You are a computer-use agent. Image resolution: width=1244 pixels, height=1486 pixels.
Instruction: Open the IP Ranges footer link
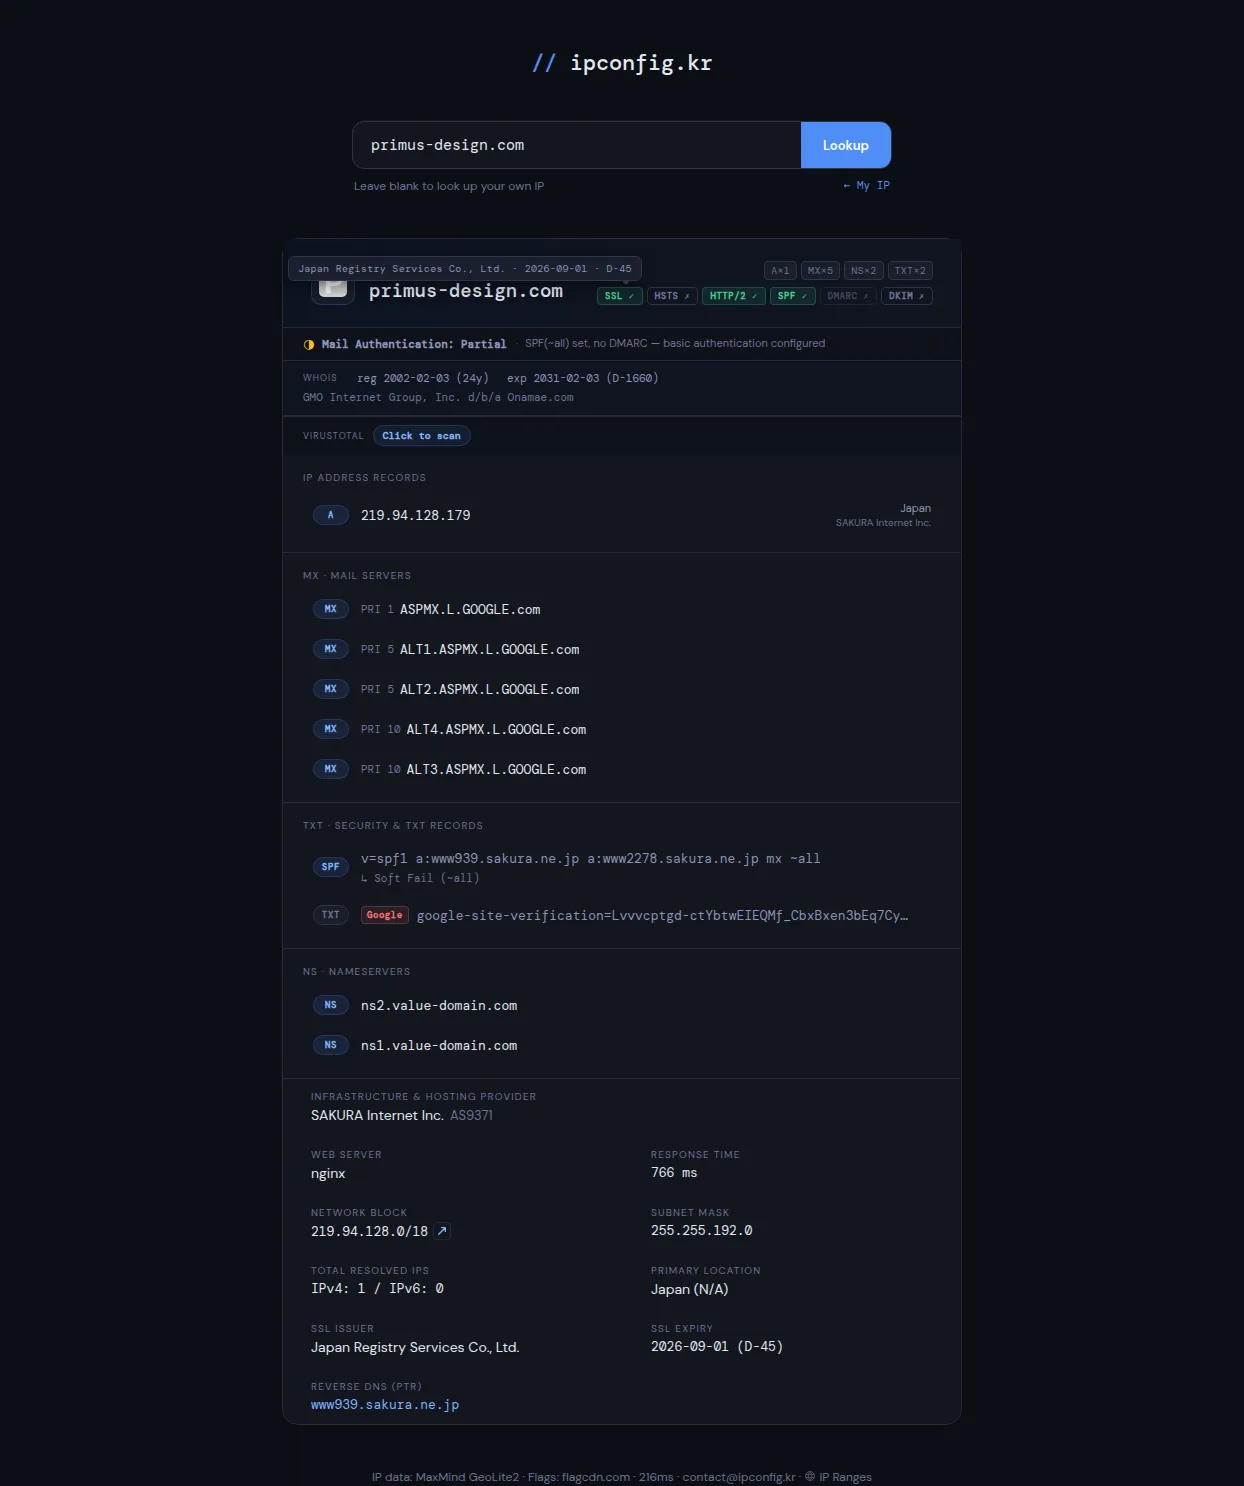tap(838, 1477)
